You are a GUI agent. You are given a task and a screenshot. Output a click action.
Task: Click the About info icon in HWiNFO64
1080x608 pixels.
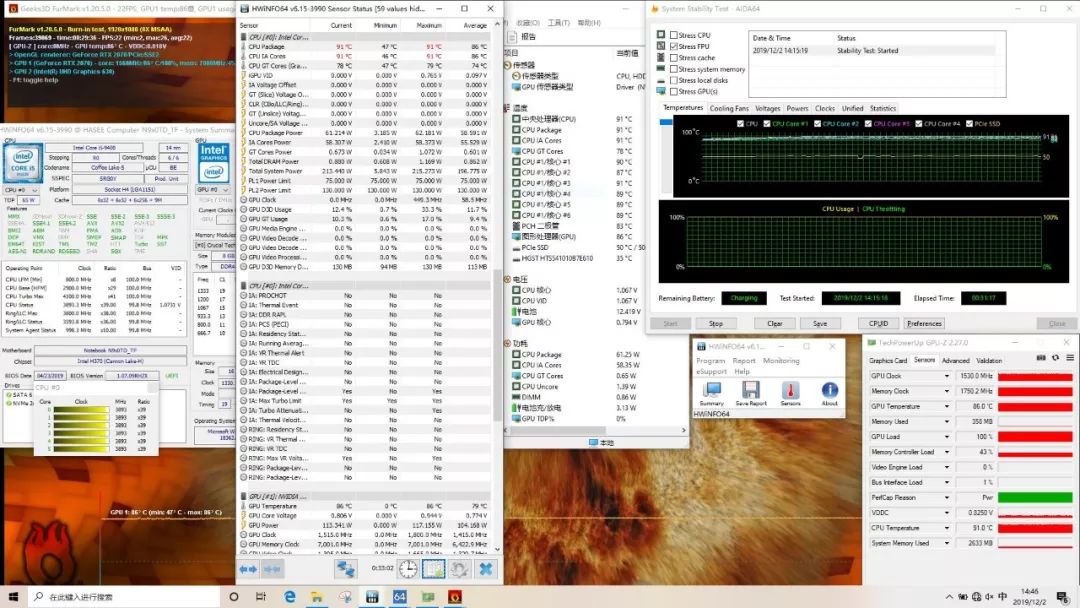[x=829, y=394]
